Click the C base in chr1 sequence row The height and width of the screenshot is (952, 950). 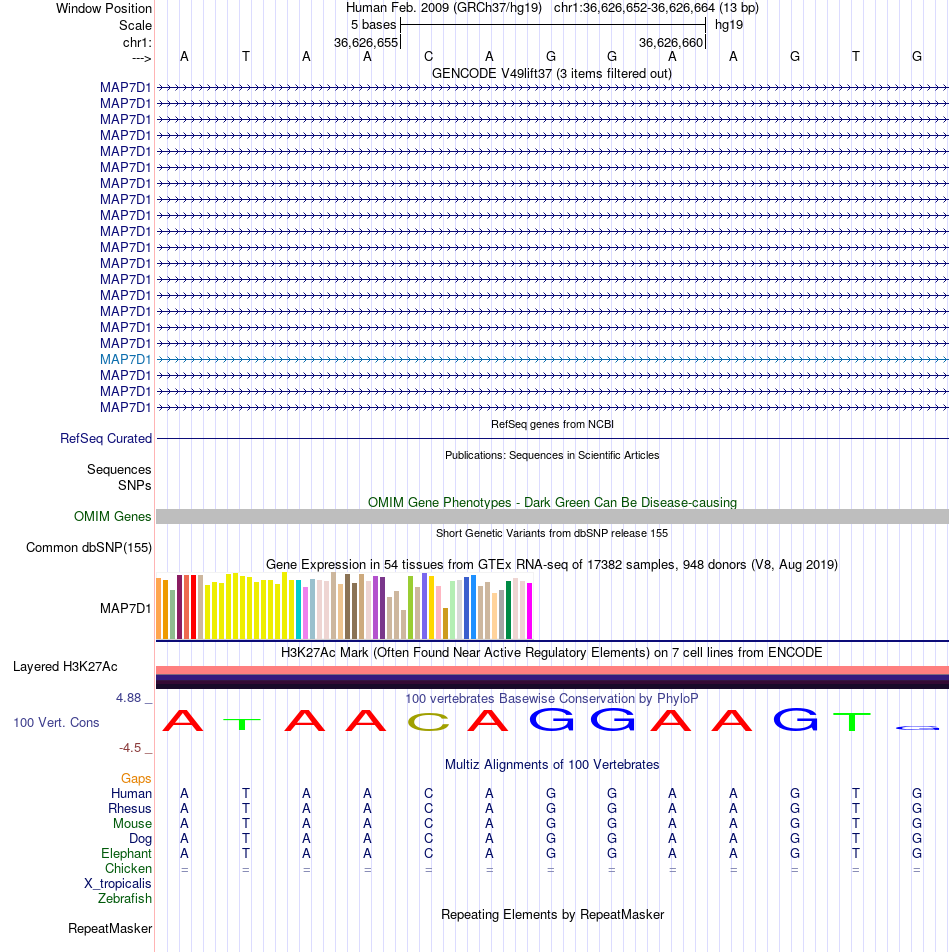429,56
